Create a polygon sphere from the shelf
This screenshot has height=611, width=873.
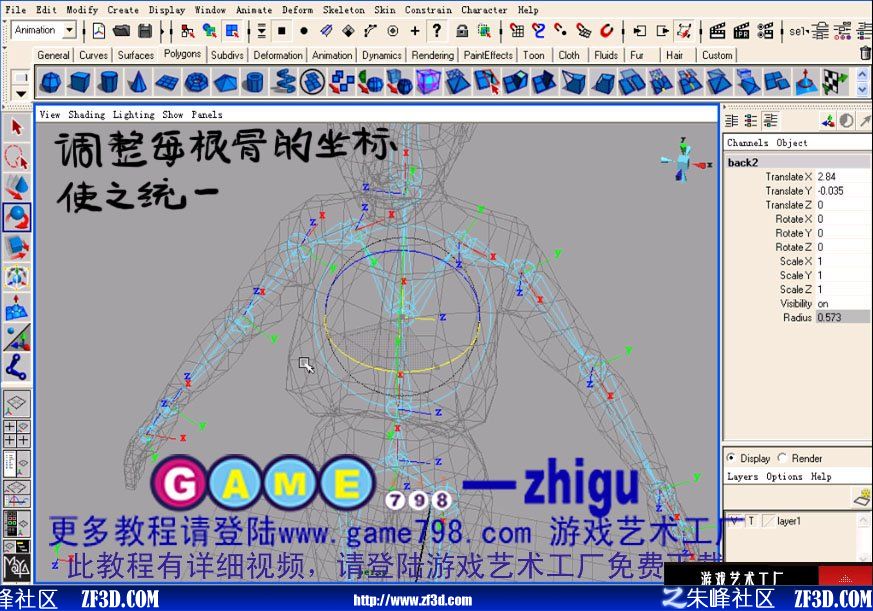pyautogui.click(x=51, y=82)
